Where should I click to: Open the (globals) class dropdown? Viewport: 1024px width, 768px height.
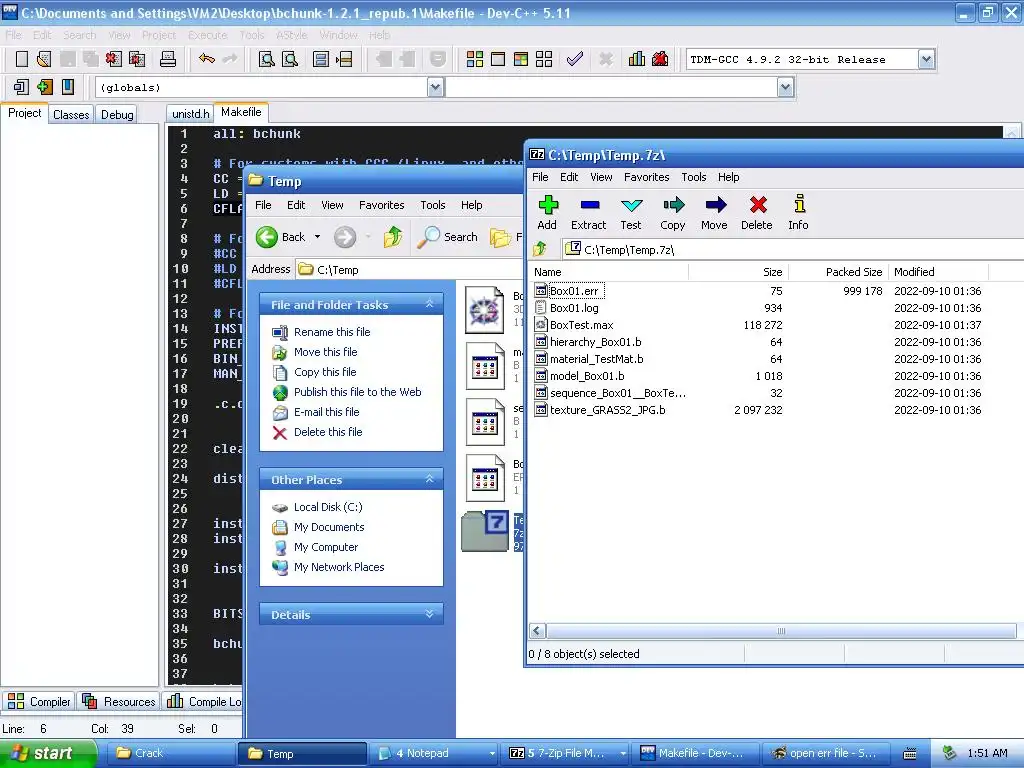coord(436,87)
